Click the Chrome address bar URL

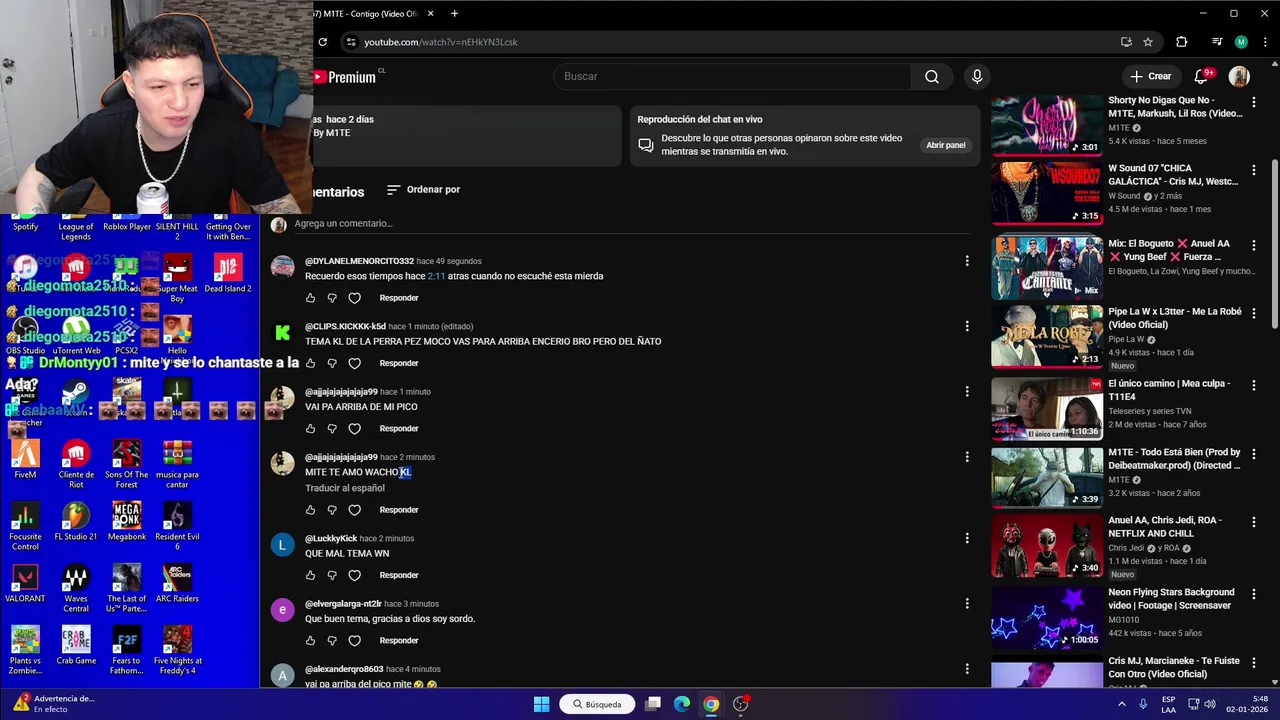441,42
